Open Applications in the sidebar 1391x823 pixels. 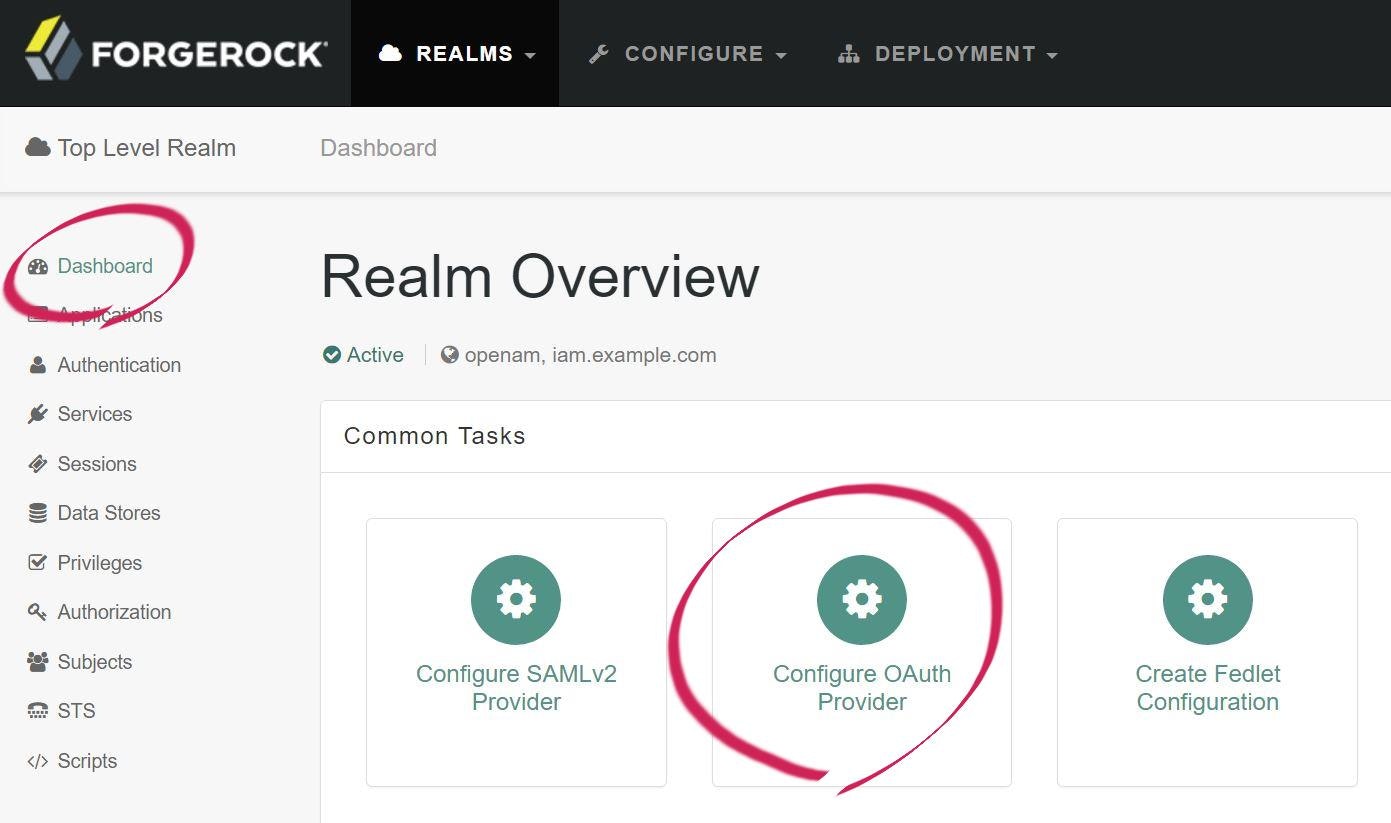[x=110, y=315]
